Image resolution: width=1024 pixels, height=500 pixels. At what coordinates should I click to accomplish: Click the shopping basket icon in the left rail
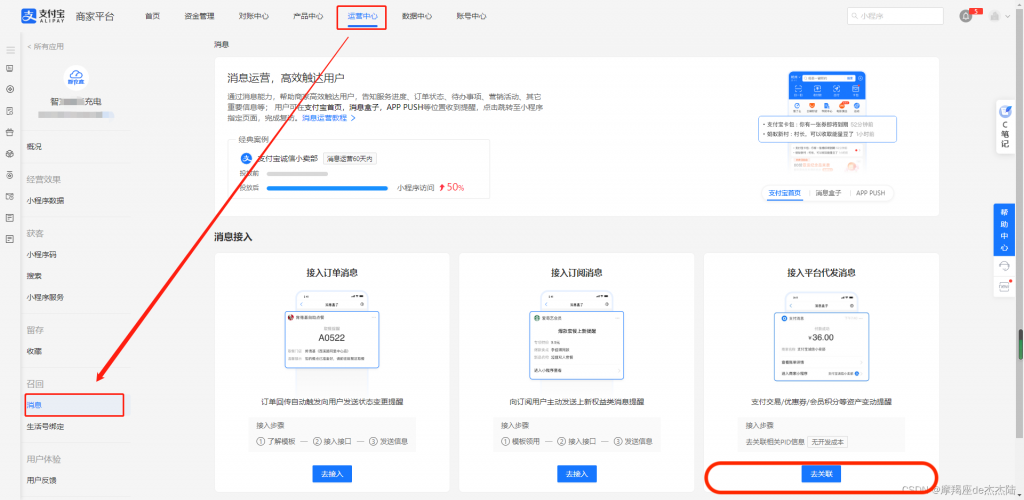(x=10, y=133)
